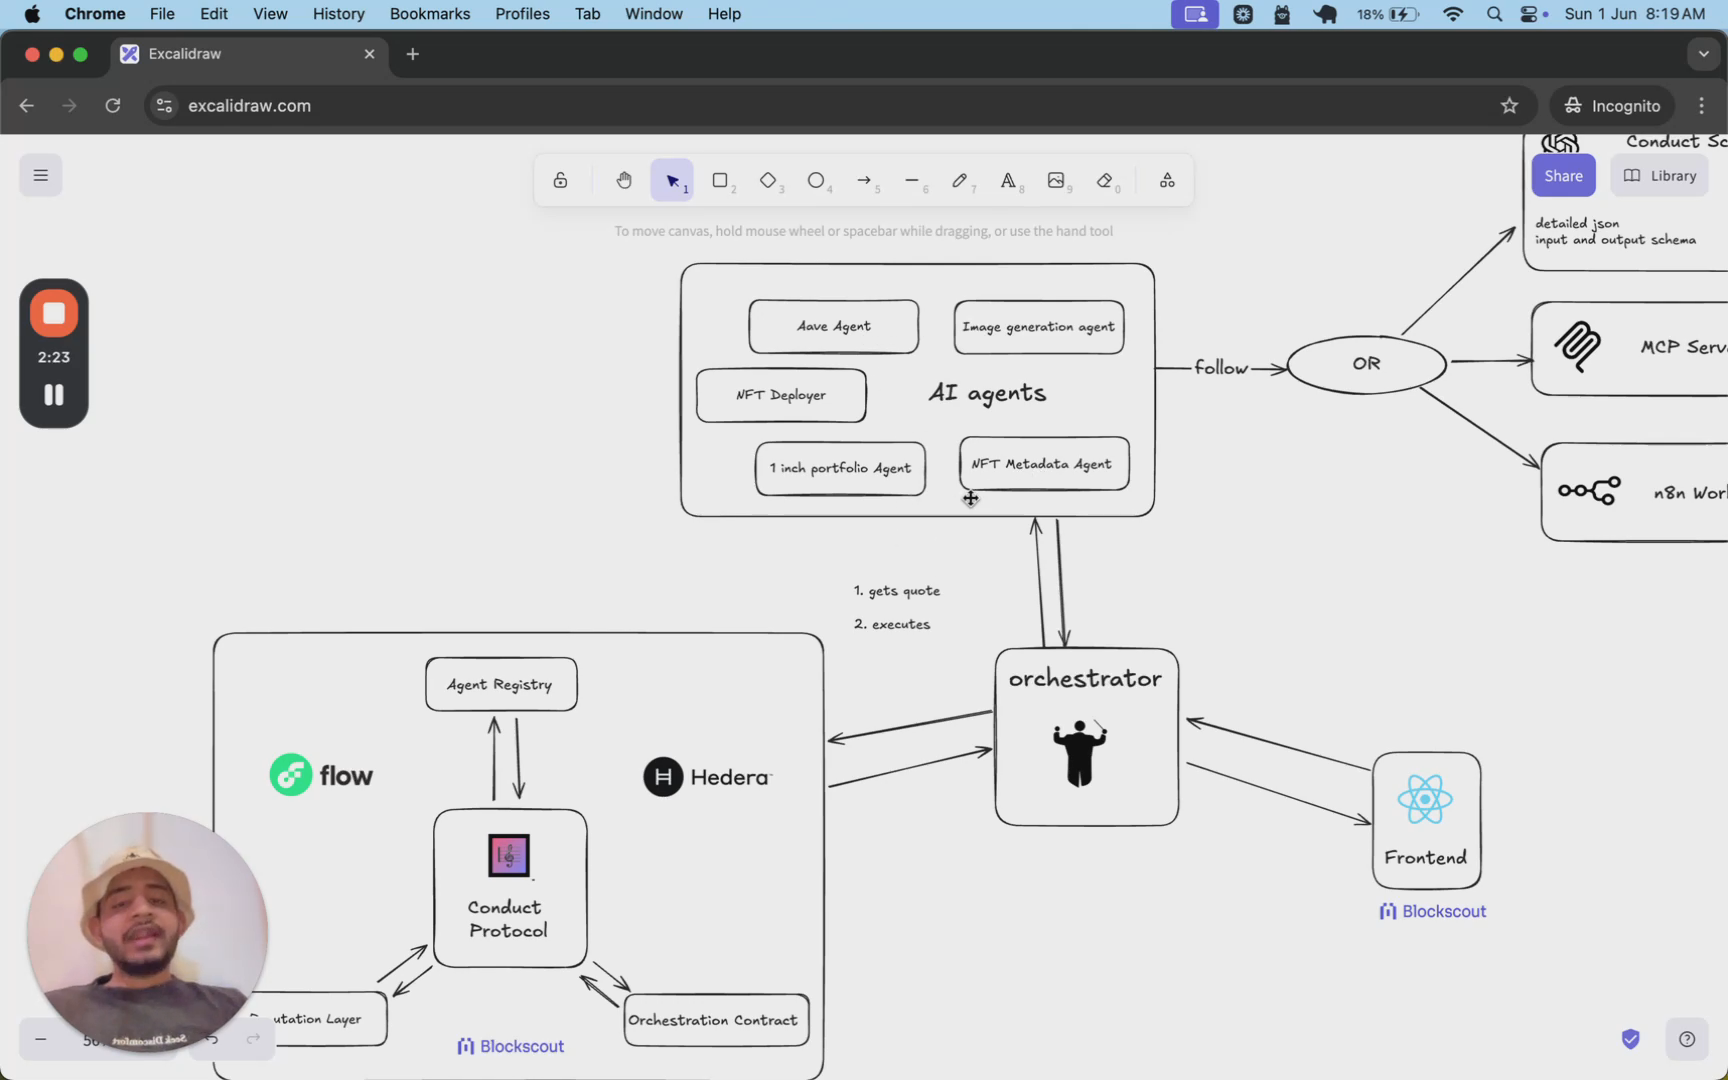Select the NFT Deployer box
The height and width of the screenshot is (1080, 1728).
tap(781, 395)
